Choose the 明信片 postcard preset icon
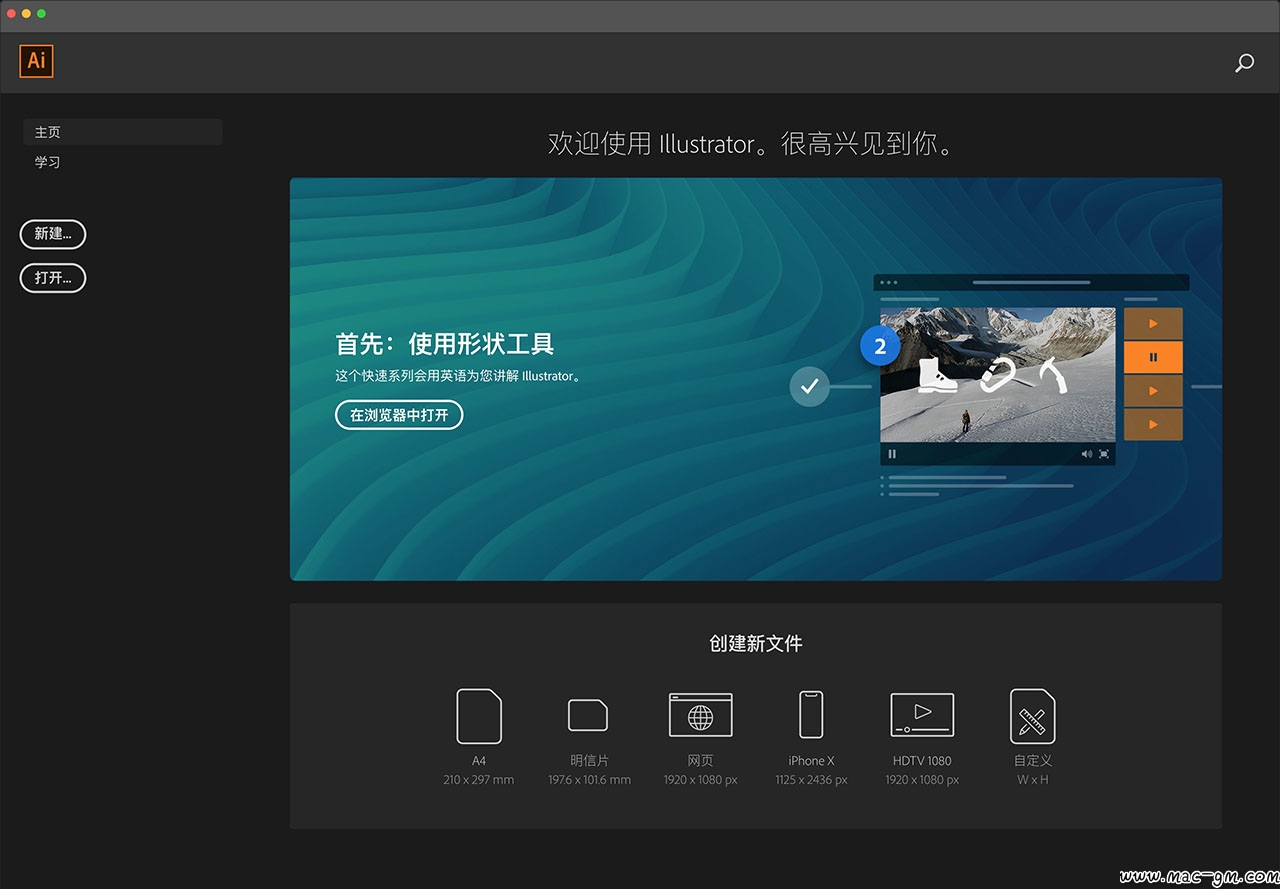Image resolution: width=1280 pixels, height=889 pixels. click(x=588, y=715)
